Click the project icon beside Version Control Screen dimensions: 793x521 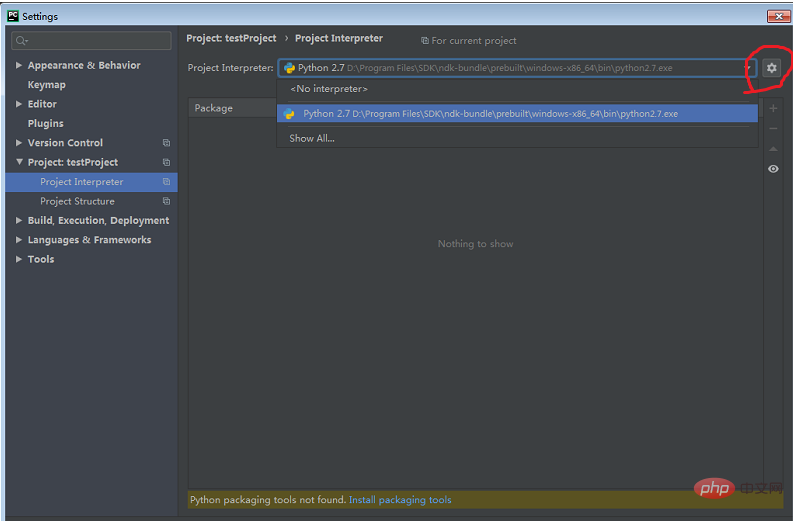(166, 143)
